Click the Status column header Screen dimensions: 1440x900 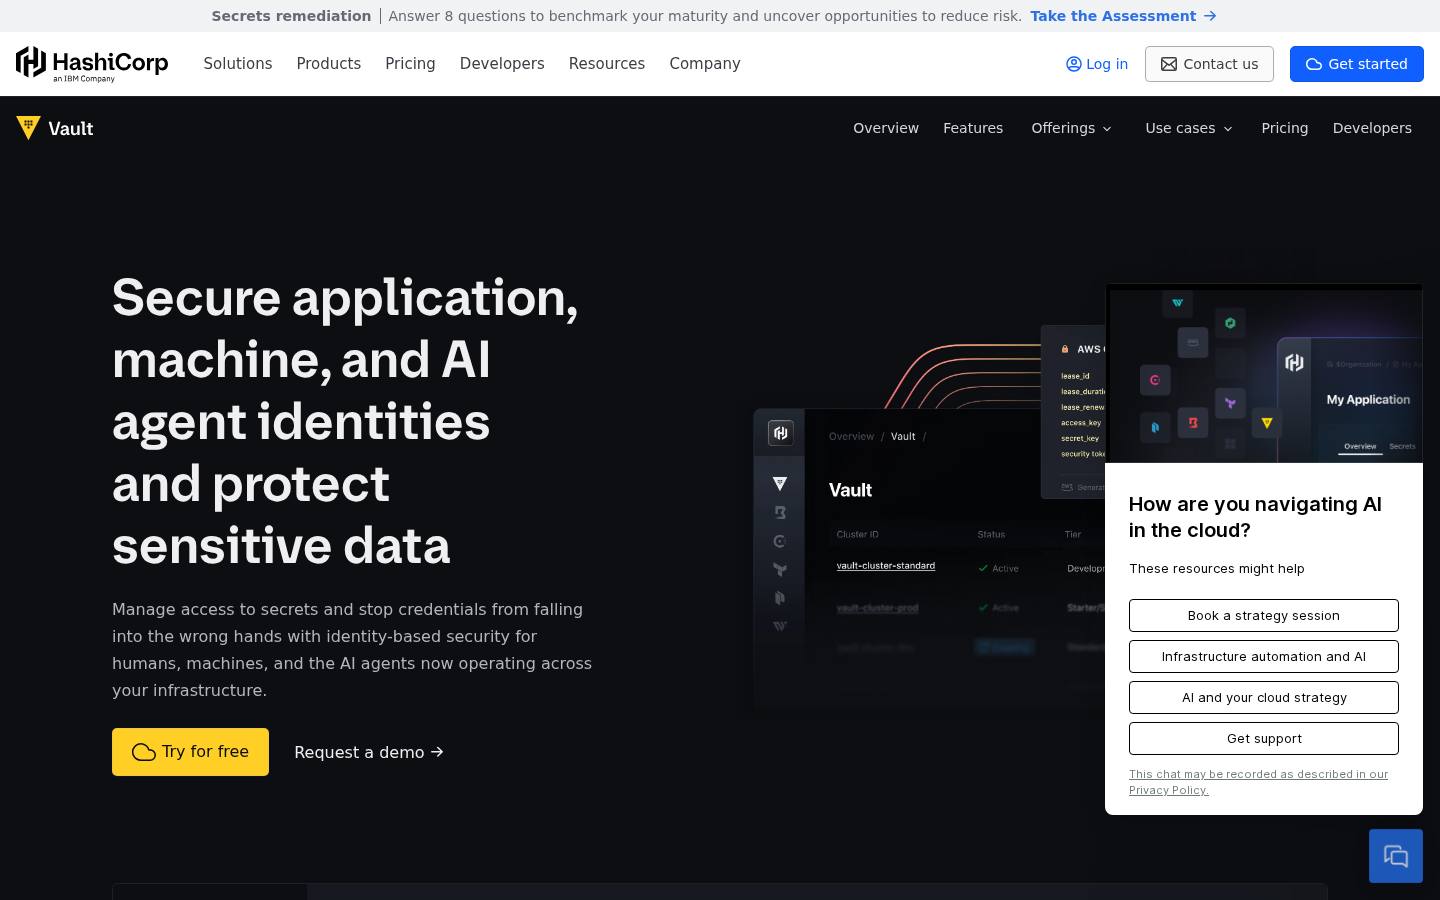[x=991, y=534]
